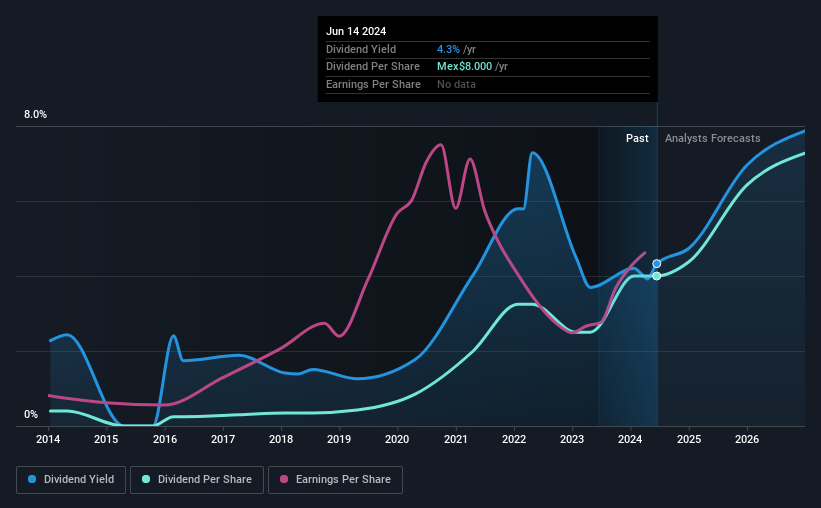
Task: Click the tooltip 'Earnings Per Share' row label
Action: point(373,84)
